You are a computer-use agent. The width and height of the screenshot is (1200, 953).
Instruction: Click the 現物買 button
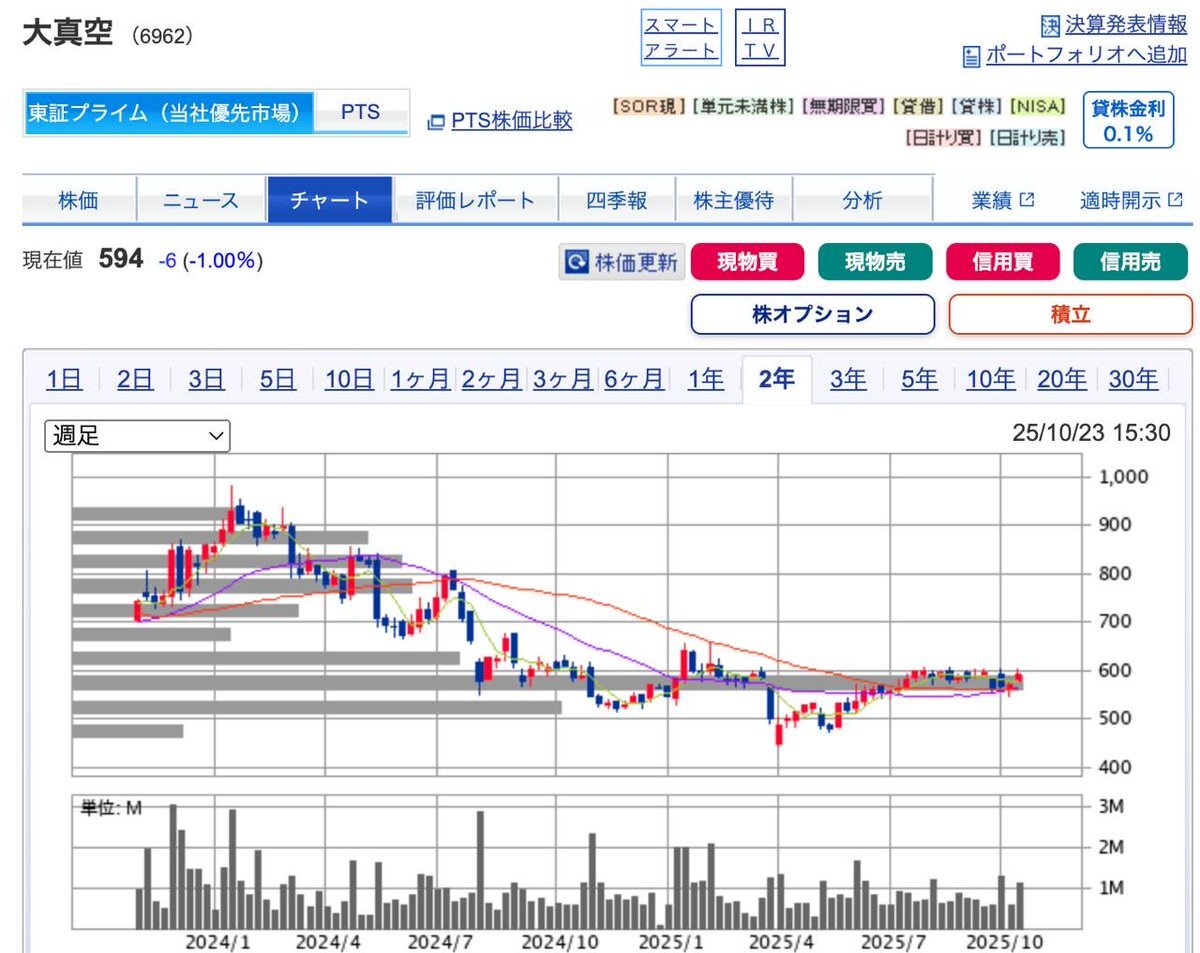click(747, 262)
